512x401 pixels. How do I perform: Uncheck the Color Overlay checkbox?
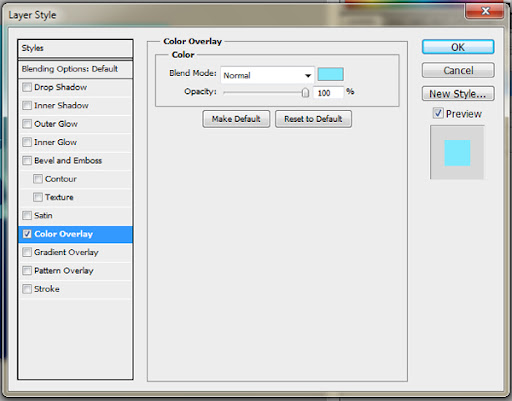coord(27,234)
